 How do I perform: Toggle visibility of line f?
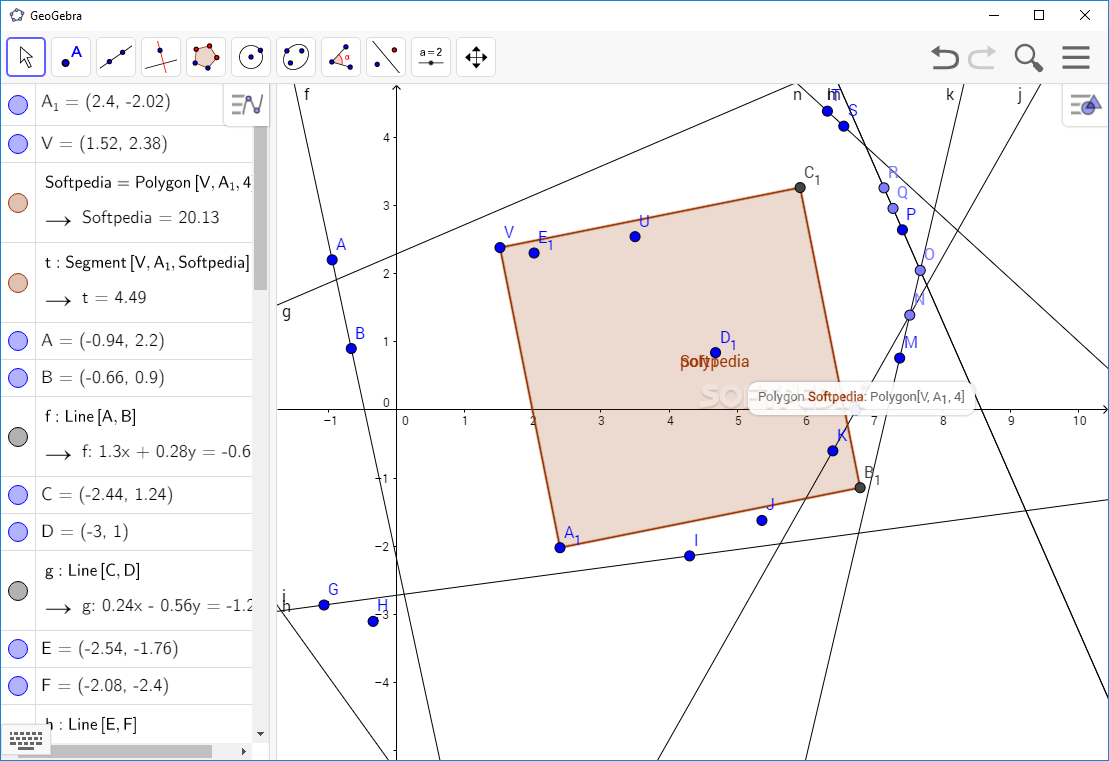tap(18, 436)
